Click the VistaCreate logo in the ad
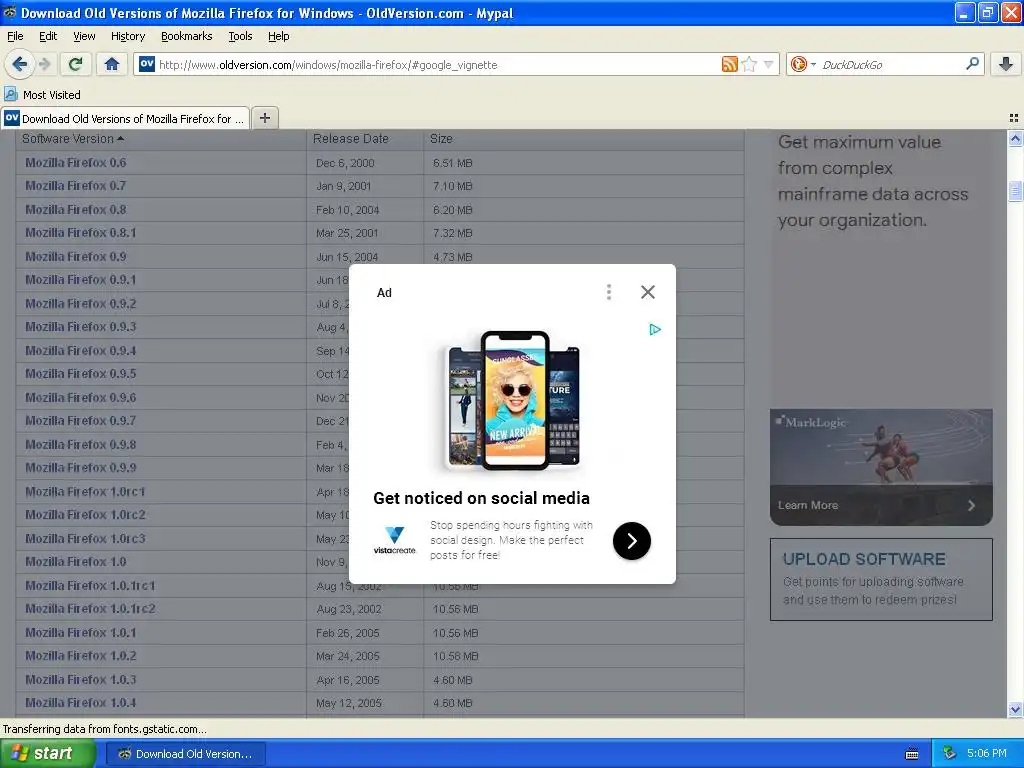Image resolution: width=1024 pixels, height=768 pixels. 394,540
